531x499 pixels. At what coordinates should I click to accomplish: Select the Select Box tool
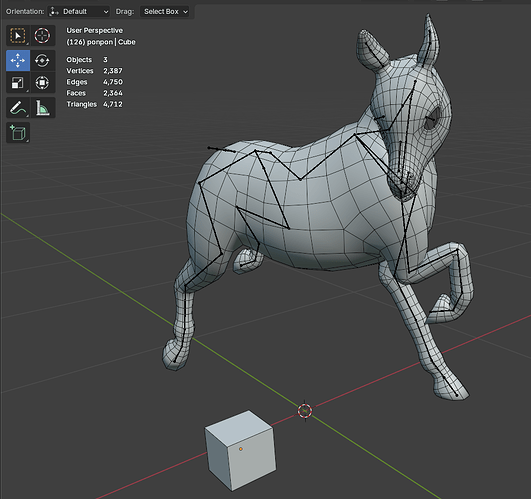click(x=18, y=36)
